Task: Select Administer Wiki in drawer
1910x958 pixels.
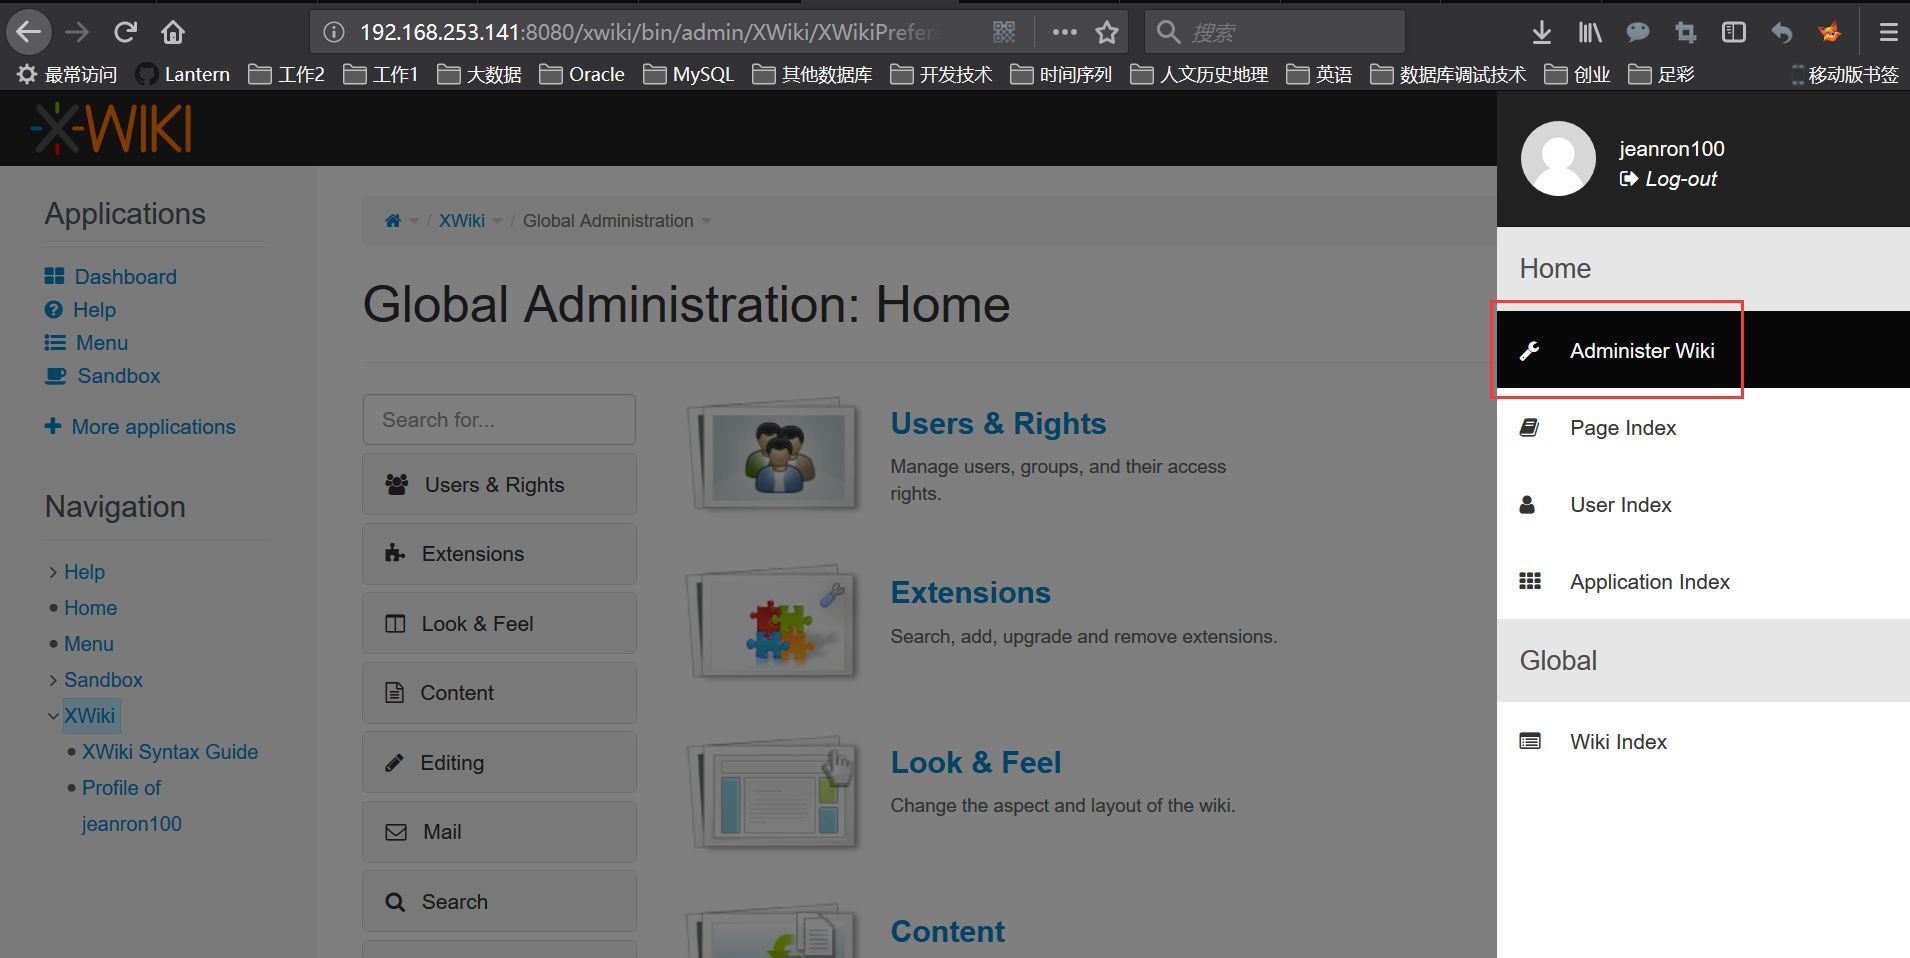Action: [1703, 350]
